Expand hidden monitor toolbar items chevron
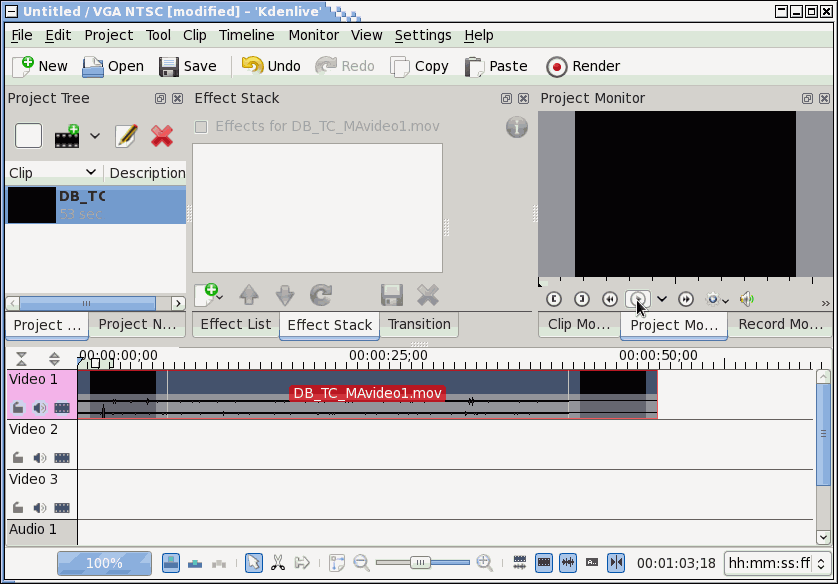Viewport: 838px width, 584px height. (825, 303)
